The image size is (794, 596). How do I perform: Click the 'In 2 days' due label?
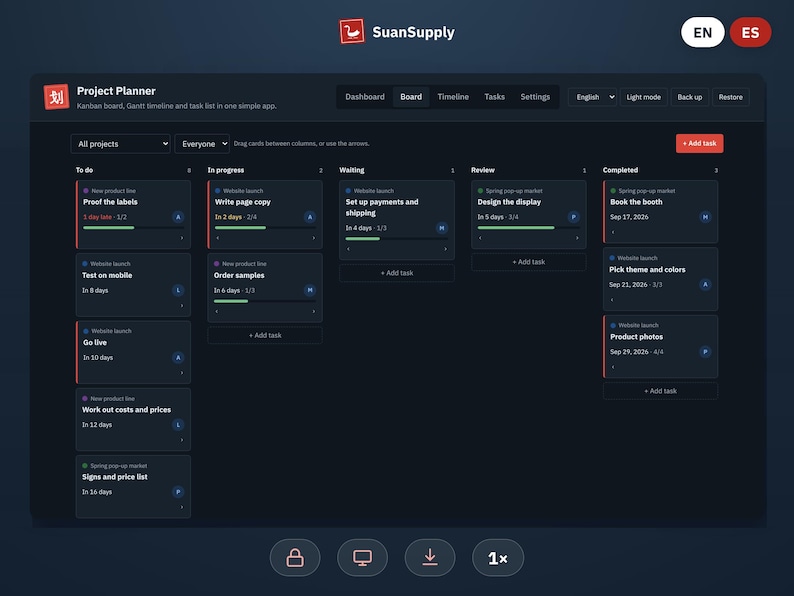pos(228,217)
